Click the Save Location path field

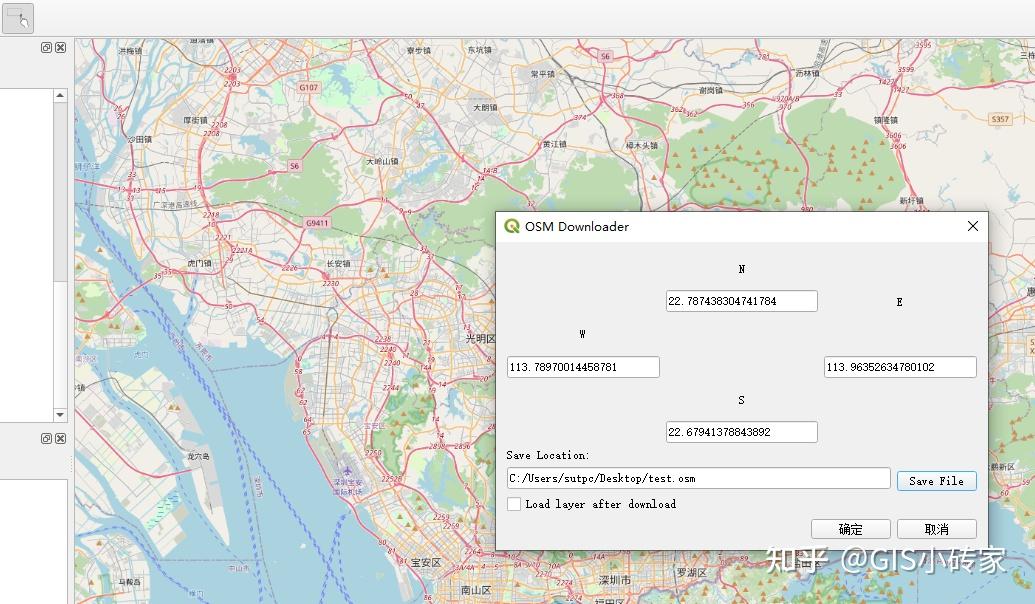(x=698, y=478)
